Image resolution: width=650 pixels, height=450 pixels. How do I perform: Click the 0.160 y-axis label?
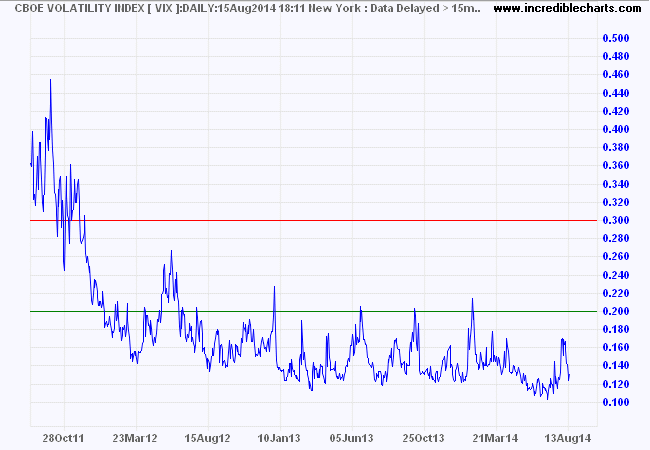(x=616, y=347)
